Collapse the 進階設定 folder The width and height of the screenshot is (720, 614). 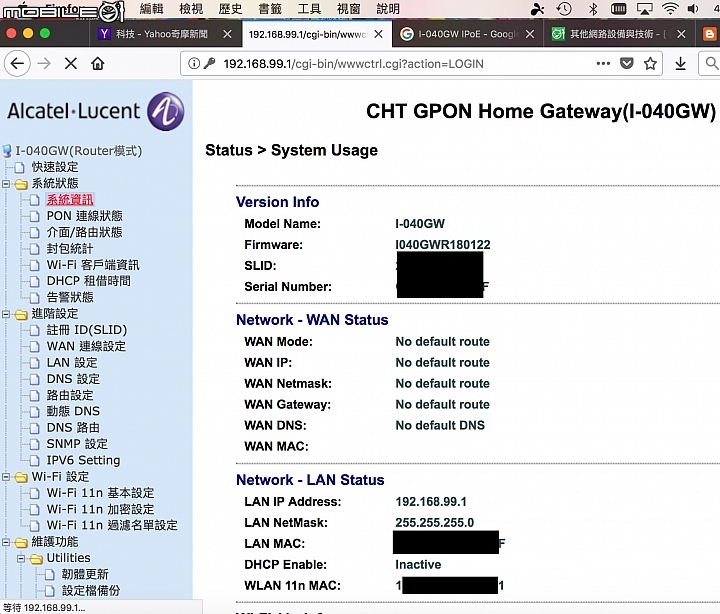click(6, 315)
